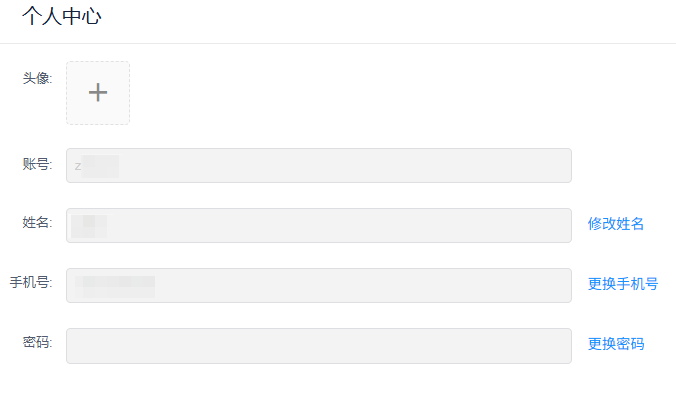Viewport: 676px width, 399px height.
Task: Click the blurred account value starting with z
Action: pos(97,166)
